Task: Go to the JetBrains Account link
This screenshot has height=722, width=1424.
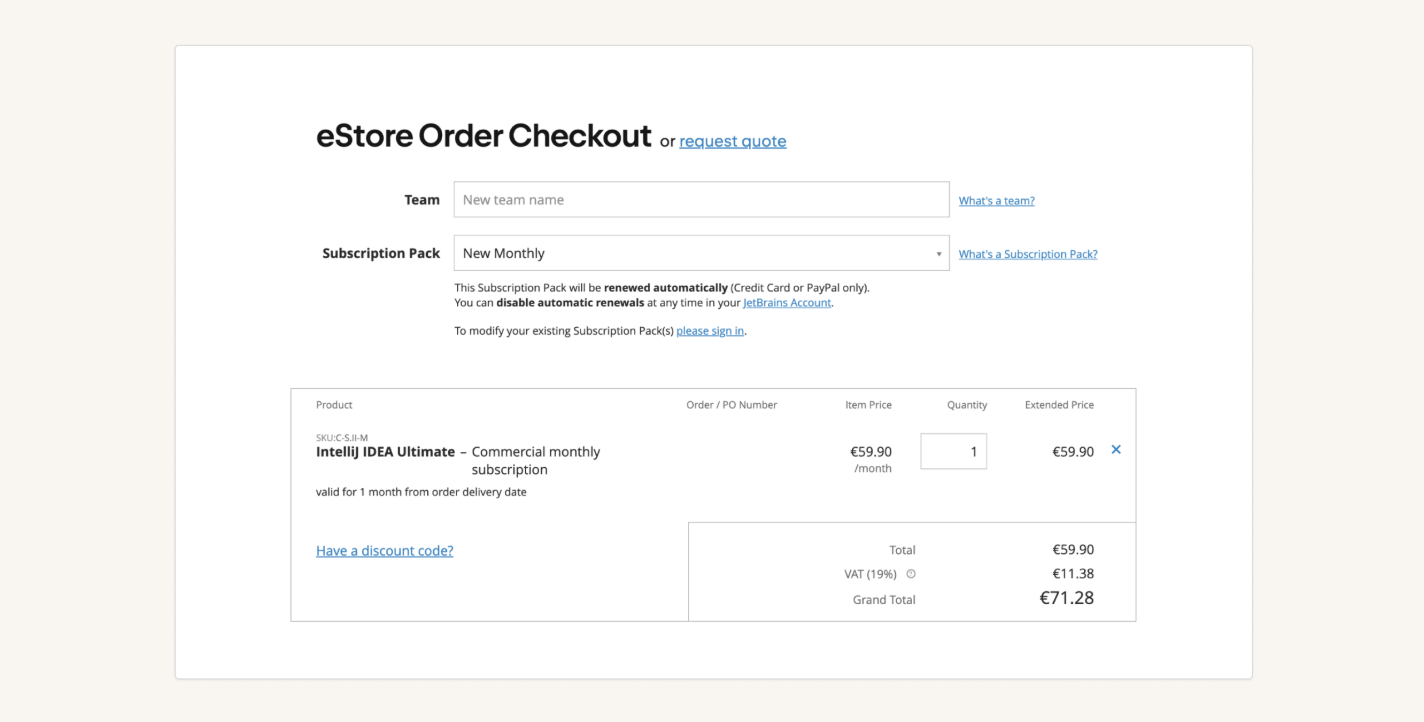Action: click(x=786, y=303)
